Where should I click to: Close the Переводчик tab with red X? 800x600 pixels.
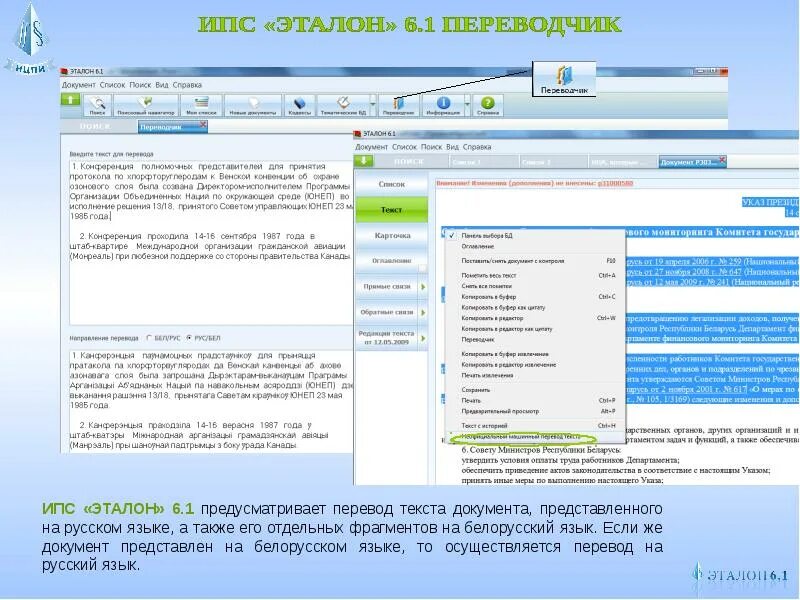coord(203,124)
